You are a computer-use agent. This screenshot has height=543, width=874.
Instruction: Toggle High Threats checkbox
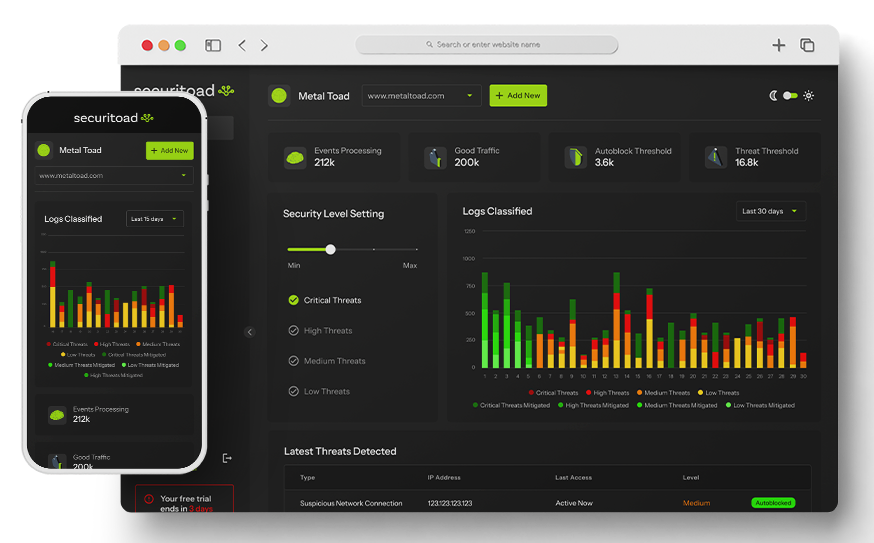click(293, 331)
